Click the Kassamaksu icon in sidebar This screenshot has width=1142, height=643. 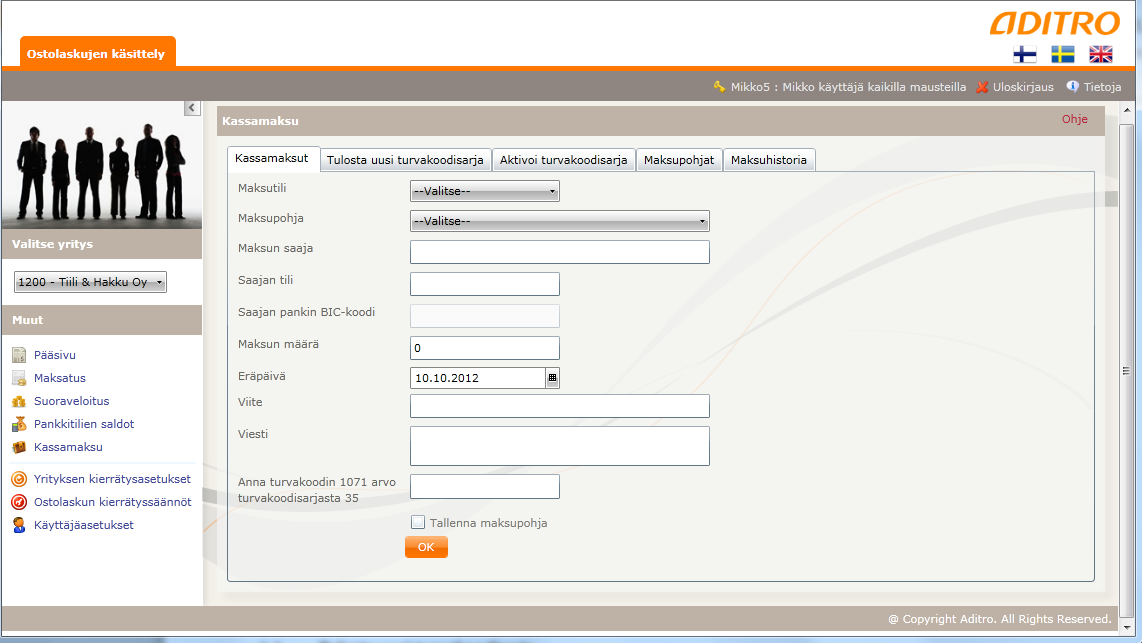coord(19,447)
